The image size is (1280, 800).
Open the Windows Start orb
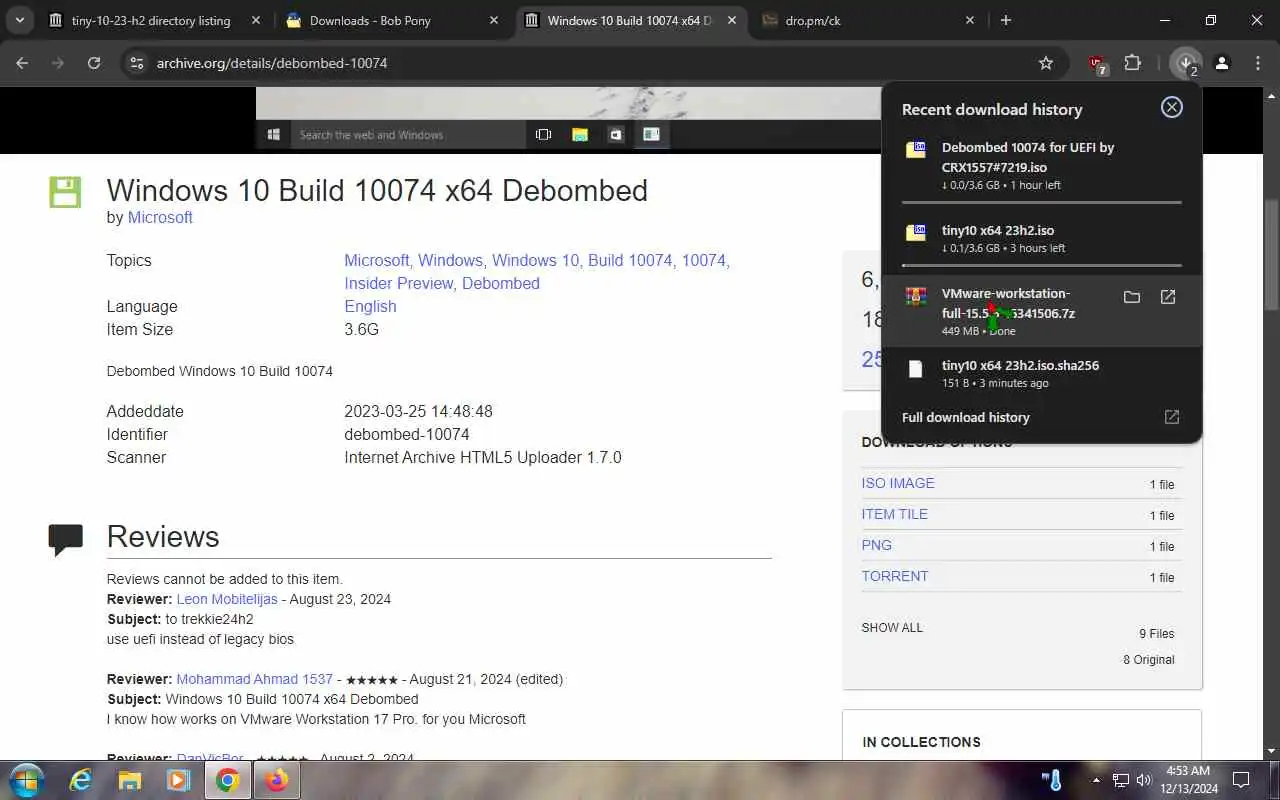[26, 780]
